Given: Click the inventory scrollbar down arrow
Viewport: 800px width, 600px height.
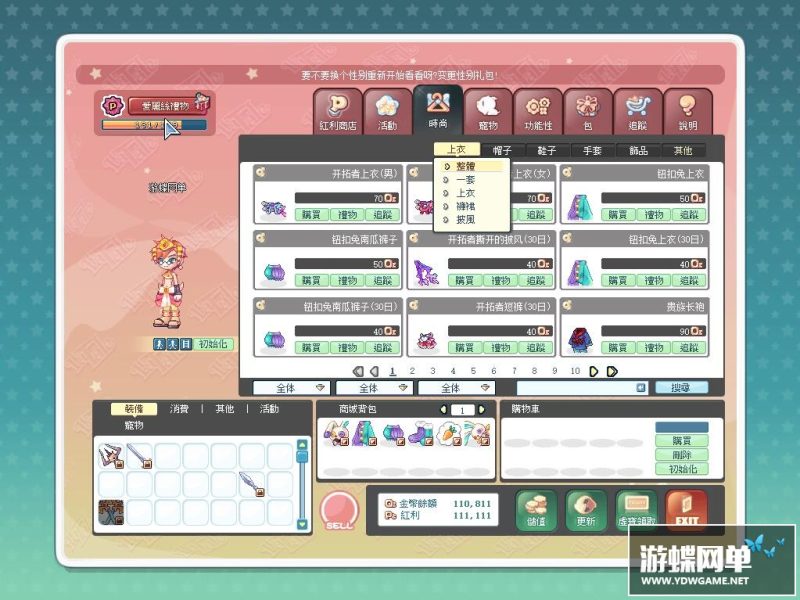Looking at the screenshot, I should click(x=302, y=524).
